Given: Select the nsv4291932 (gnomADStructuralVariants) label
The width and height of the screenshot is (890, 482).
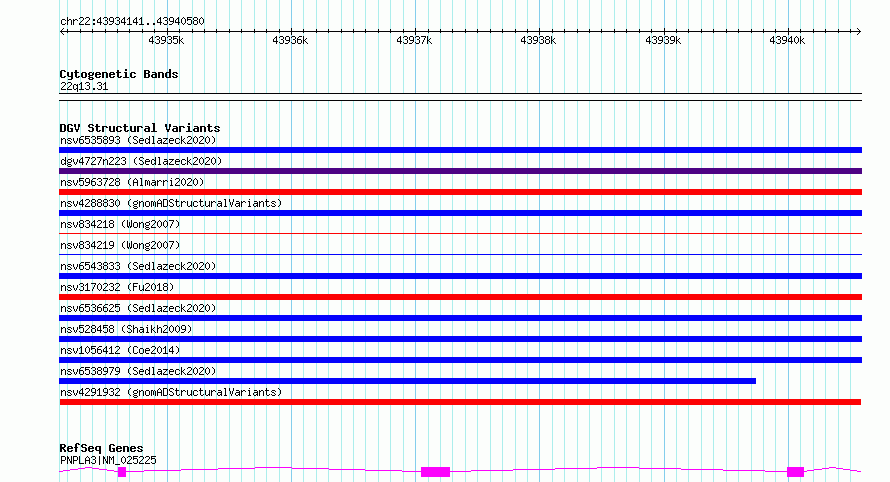Looking at the screenshot, I should 171,392.
